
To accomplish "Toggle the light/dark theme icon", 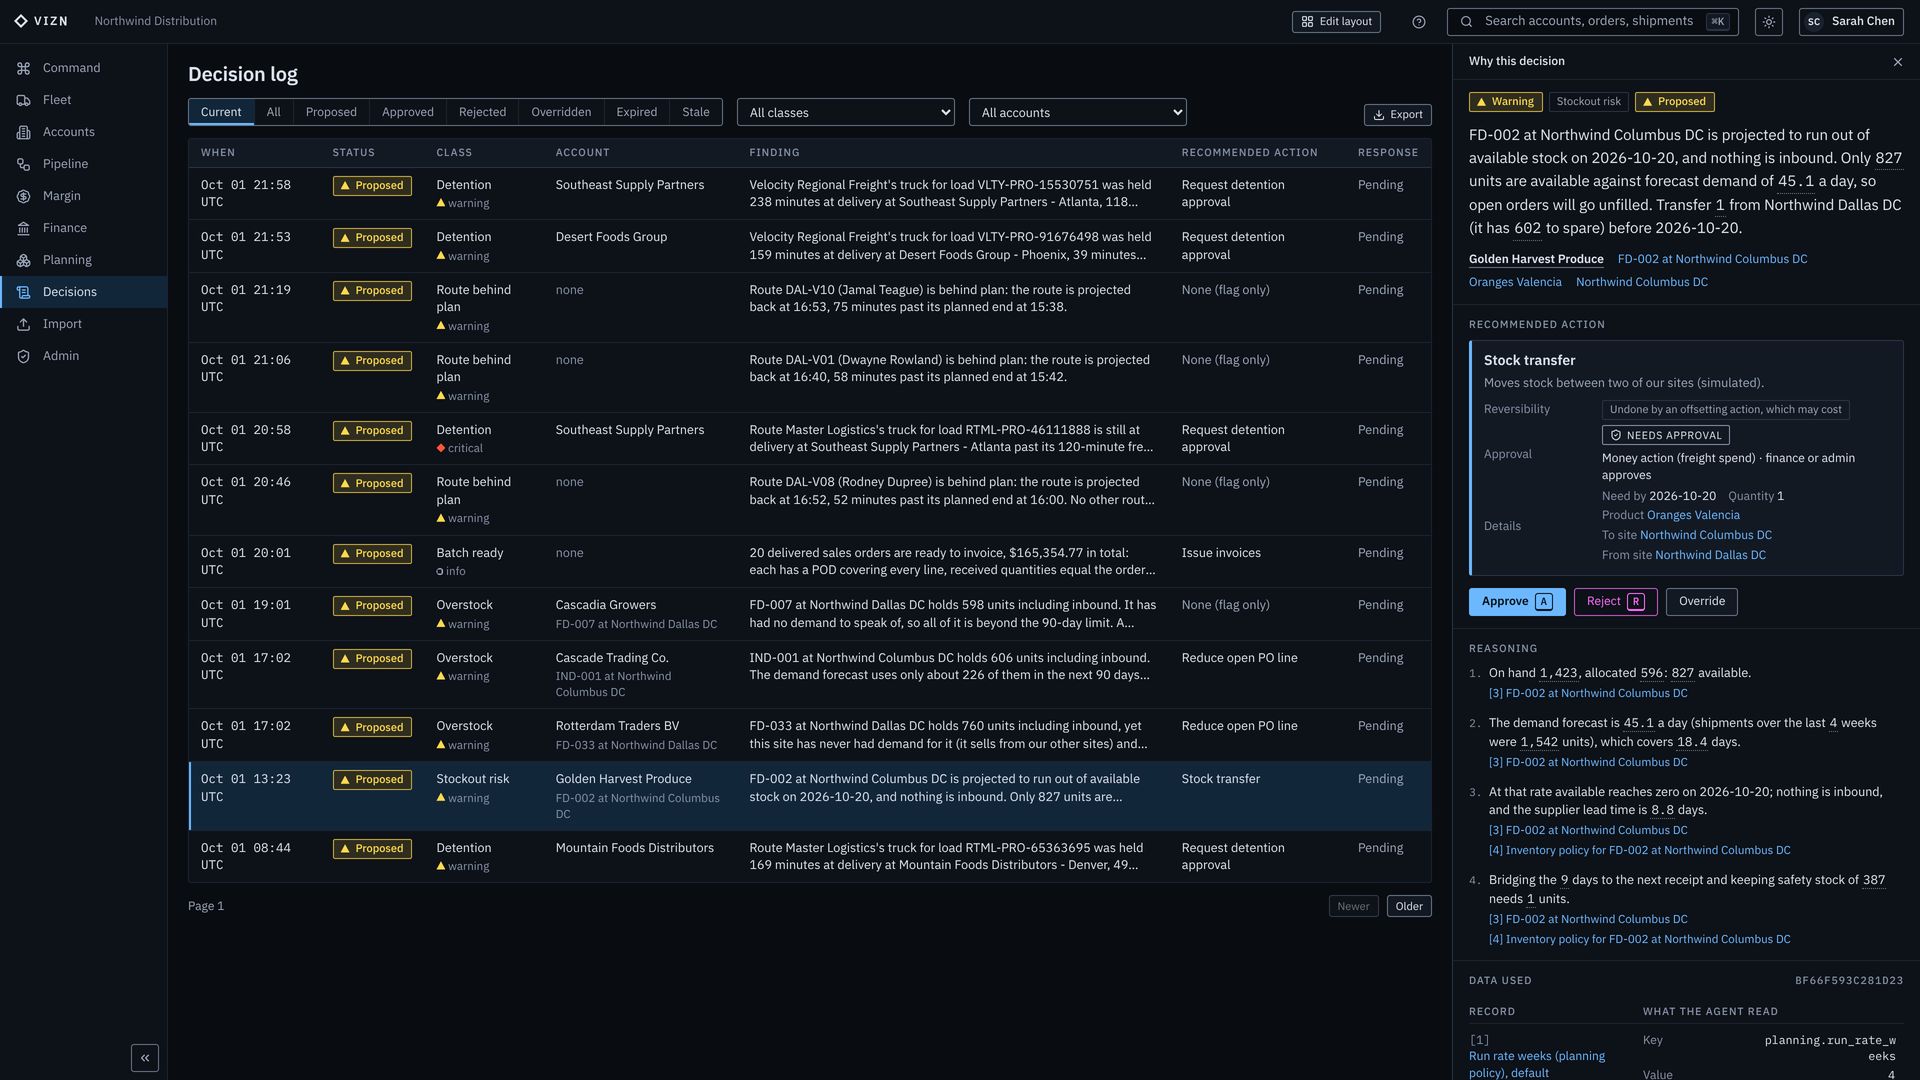I will 1768,22.
